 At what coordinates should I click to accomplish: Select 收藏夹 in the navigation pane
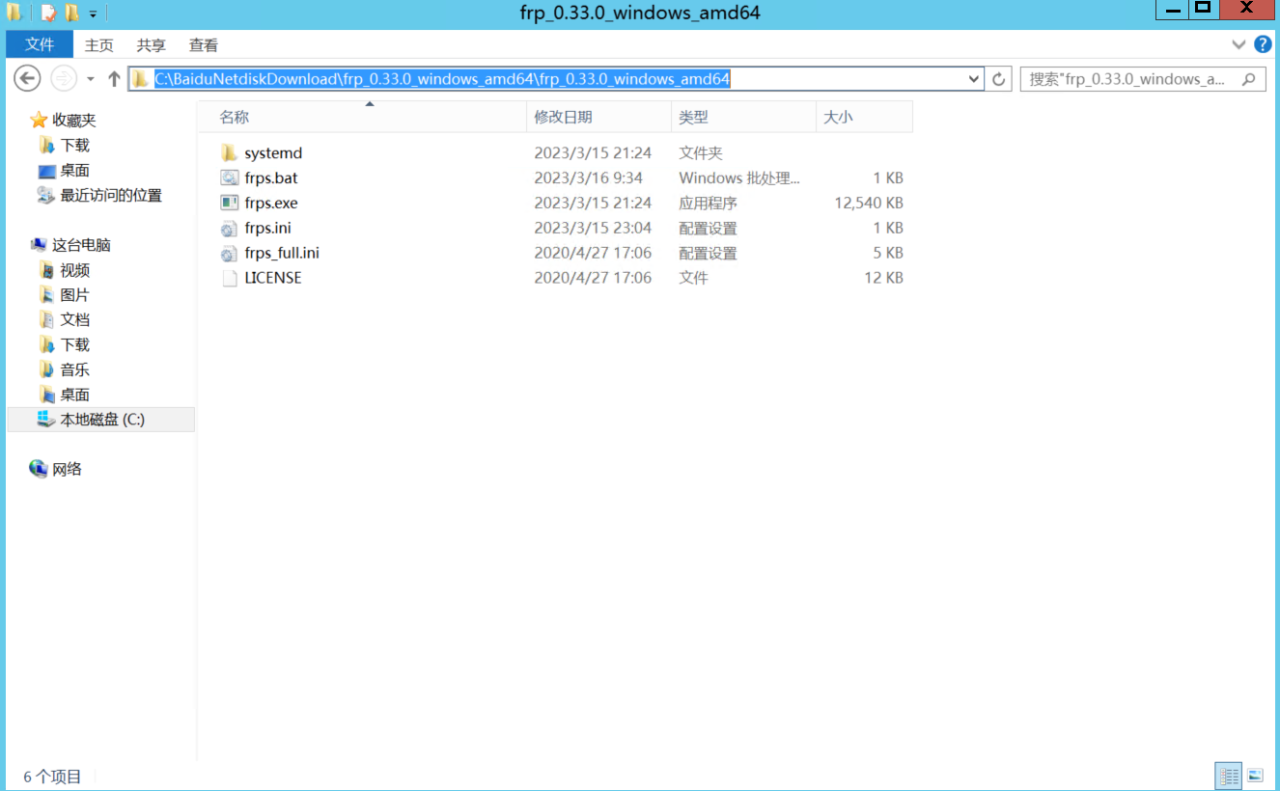coord(74,120)
